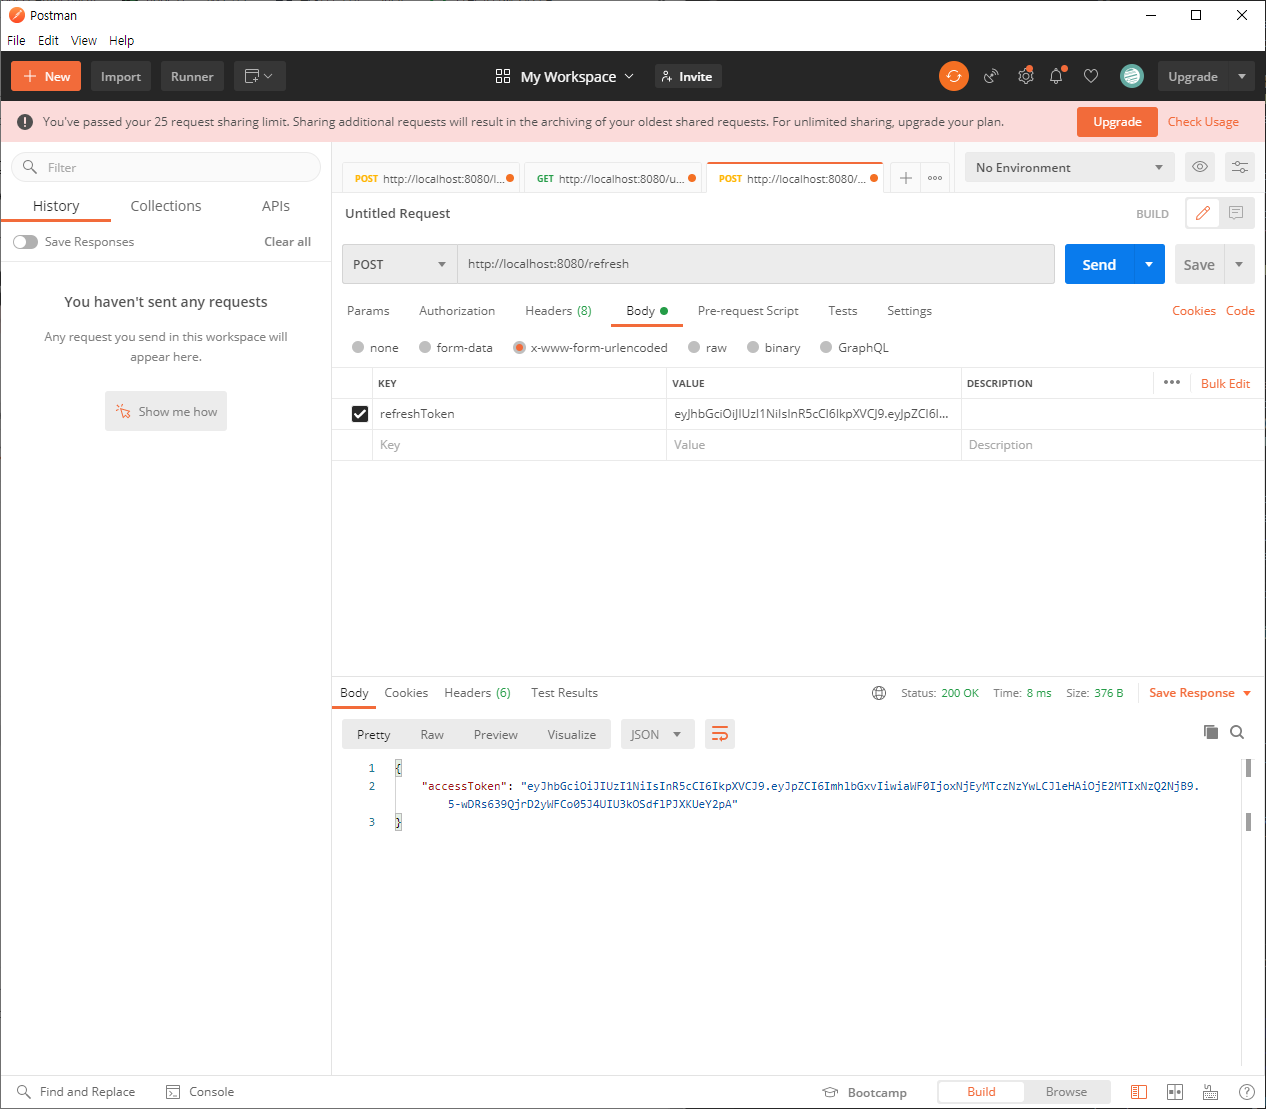Image resolution: width=1266 pixels, height=1109 pixels.
Task: Click the empty Key cell
Action: point(519,445)
